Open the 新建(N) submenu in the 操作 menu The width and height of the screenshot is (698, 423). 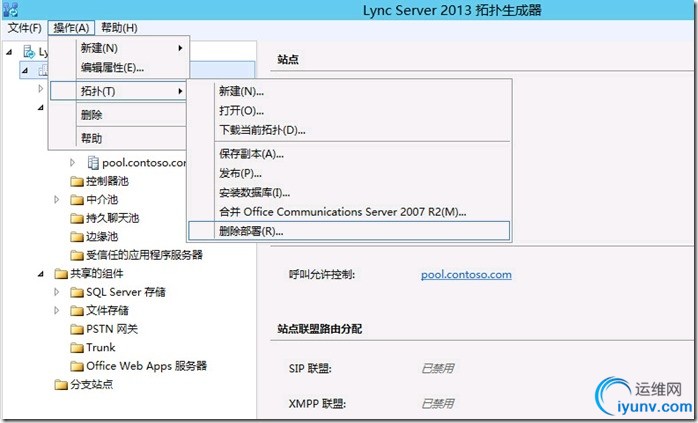pos(119,48)
